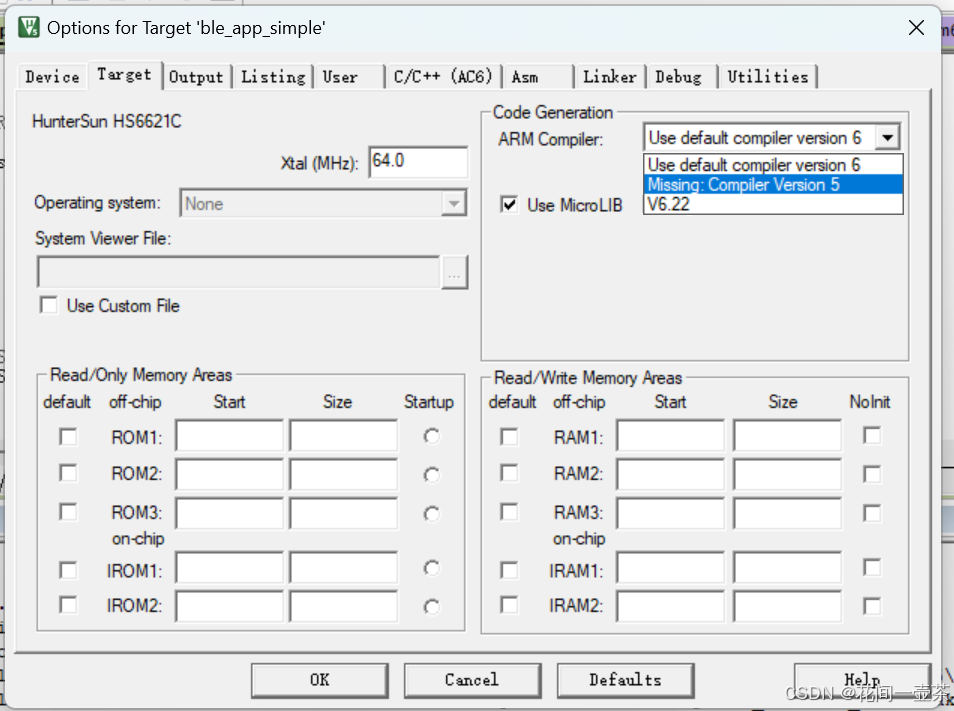Select the IROM1 Startup radio button
This screenshot has height=711, width=954.
431,568
